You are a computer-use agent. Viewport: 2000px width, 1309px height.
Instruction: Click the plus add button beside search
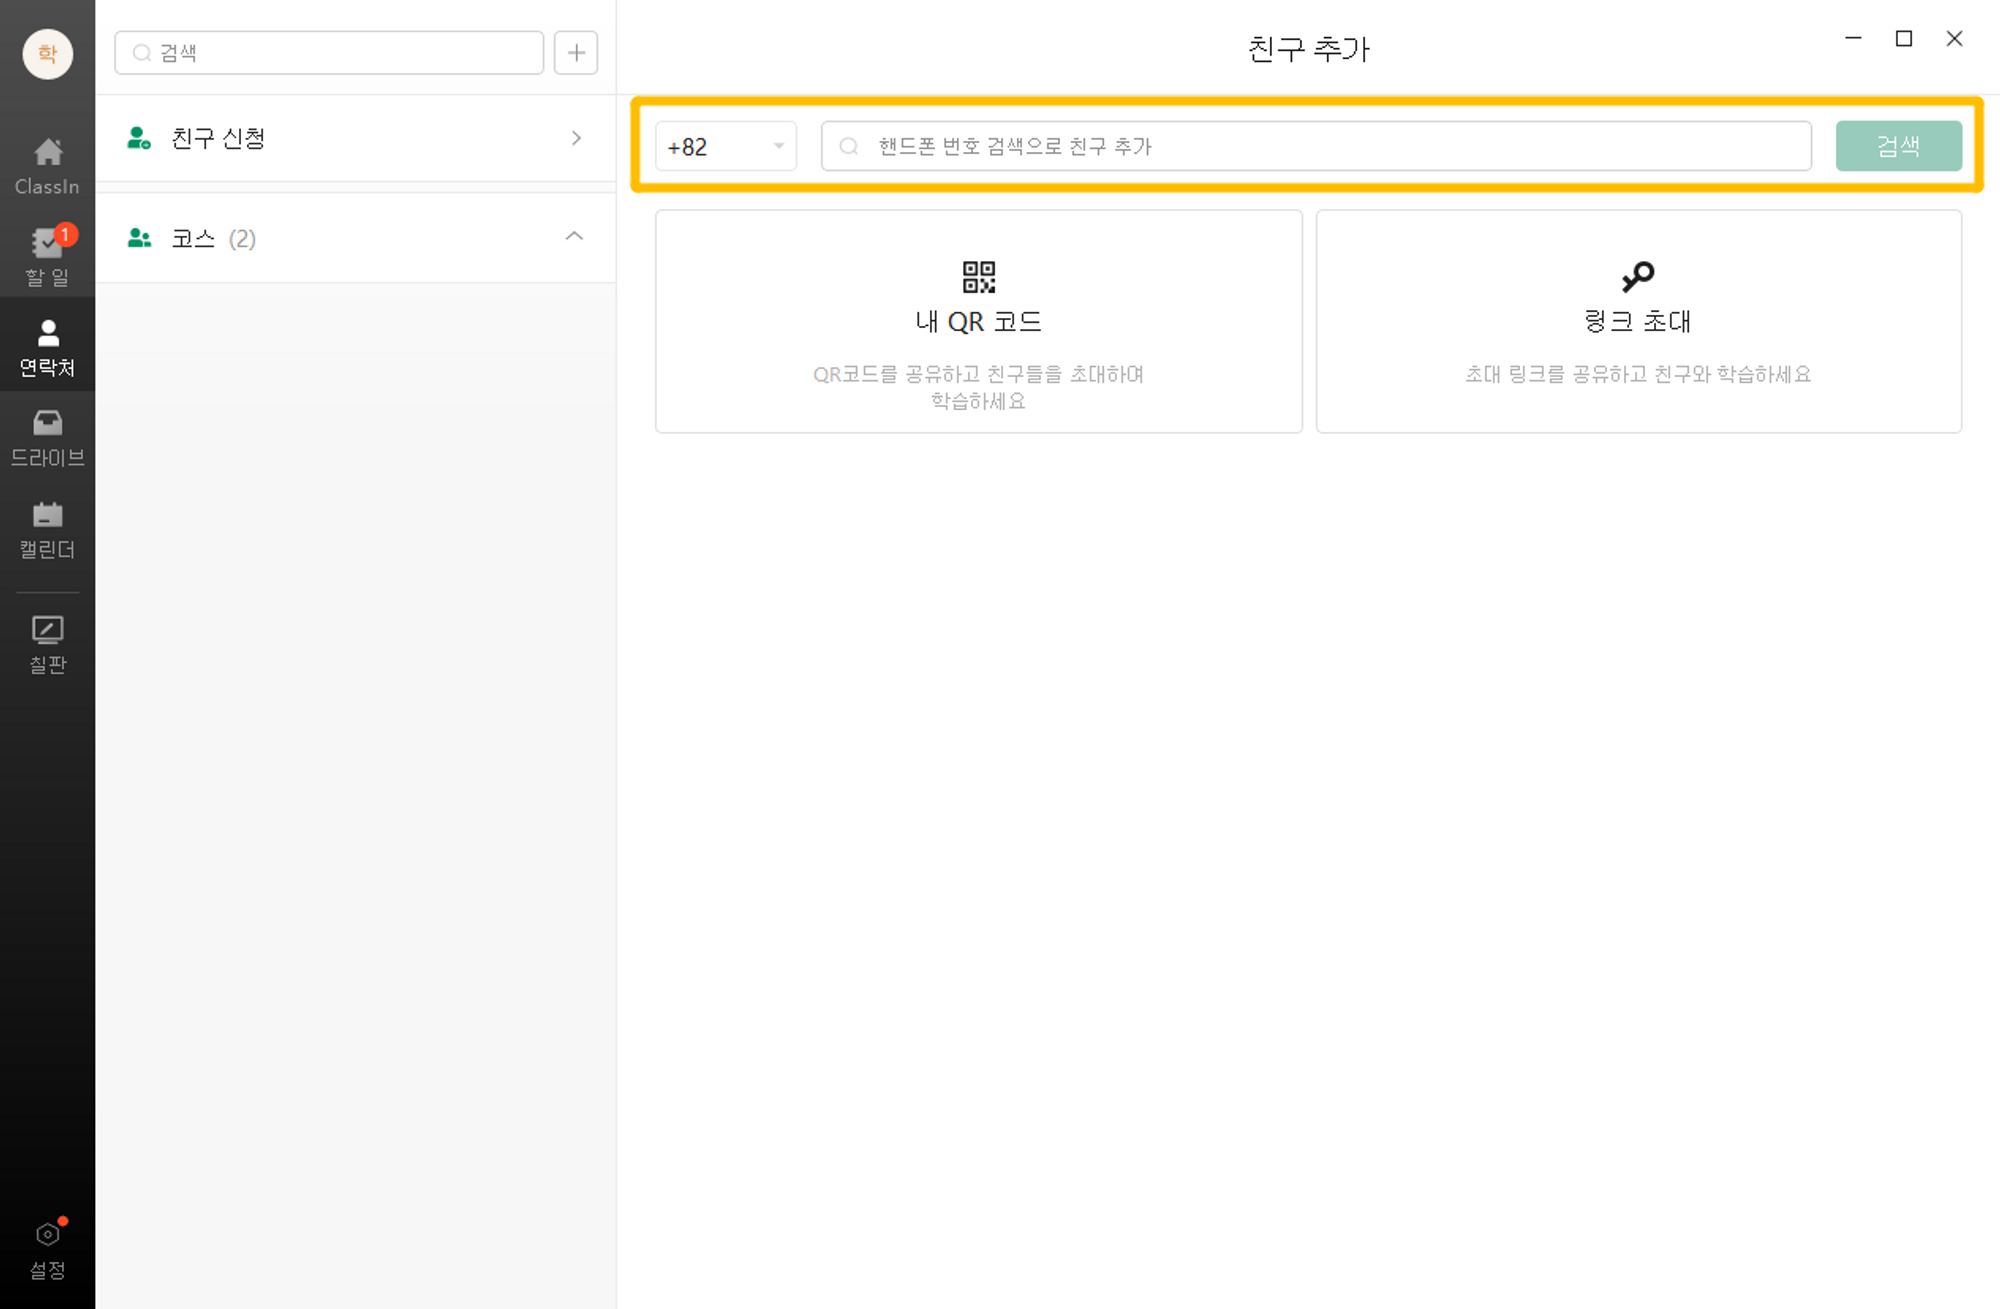tap(576, 53)
